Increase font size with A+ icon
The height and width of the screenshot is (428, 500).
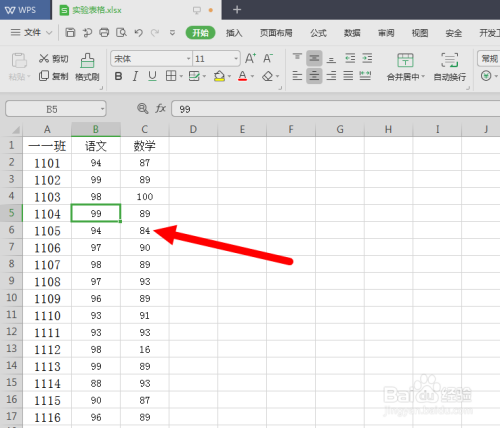250,58
